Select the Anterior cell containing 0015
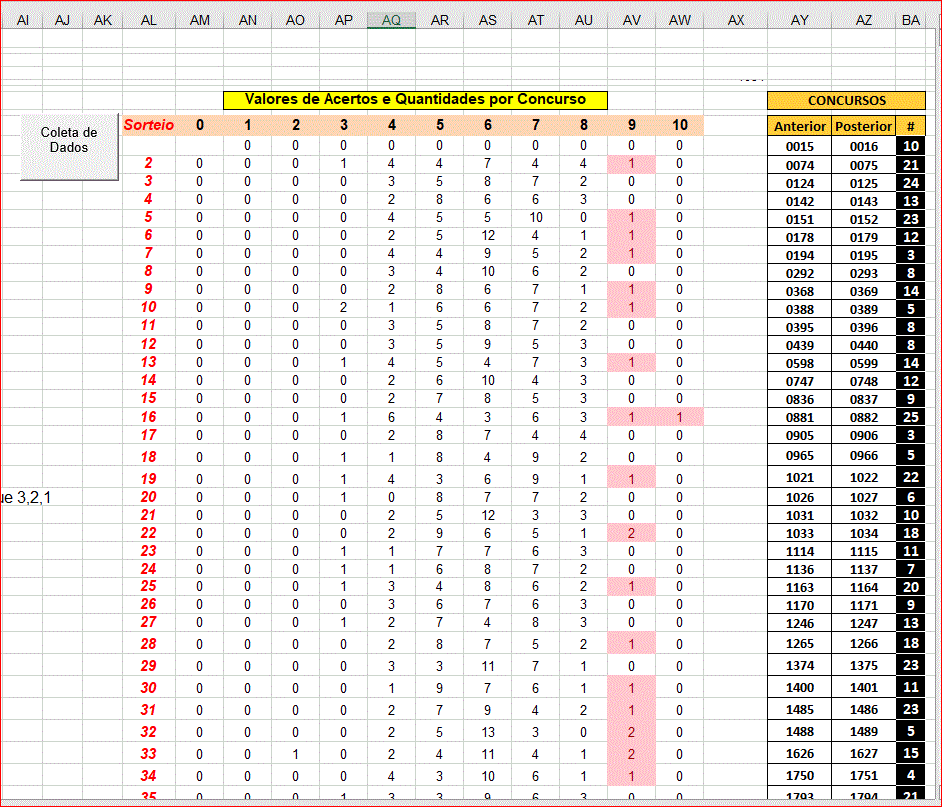 799,147
